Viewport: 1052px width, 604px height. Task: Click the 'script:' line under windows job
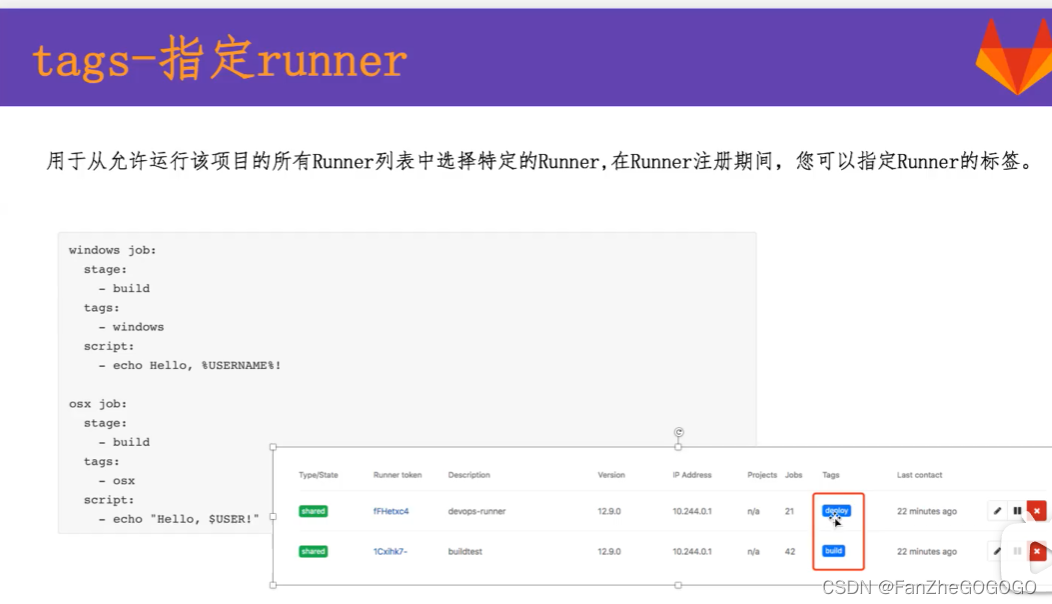point(109,346)
